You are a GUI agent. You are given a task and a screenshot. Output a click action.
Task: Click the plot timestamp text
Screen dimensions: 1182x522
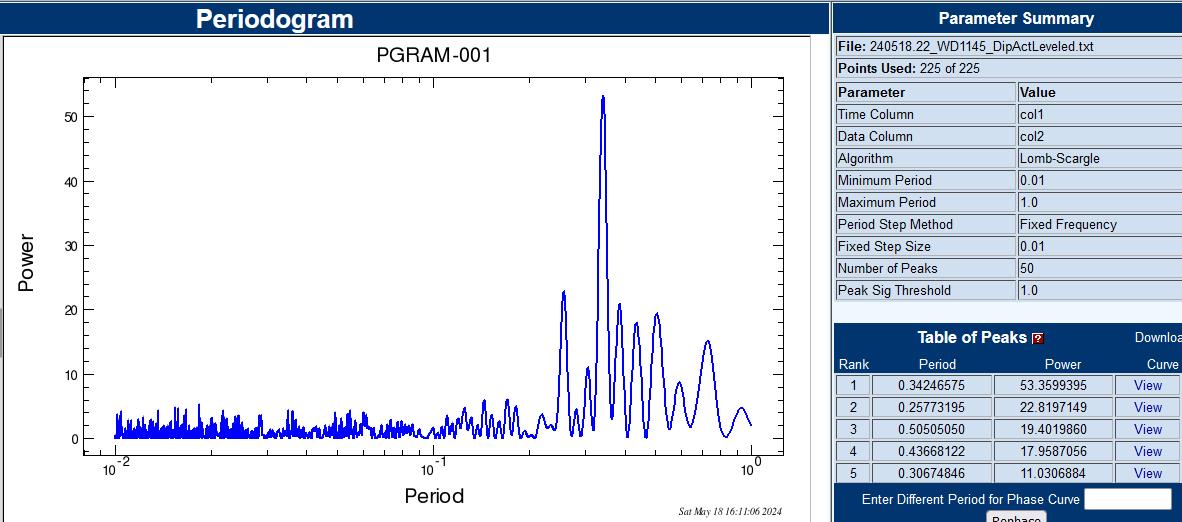[x=730, y=511]
